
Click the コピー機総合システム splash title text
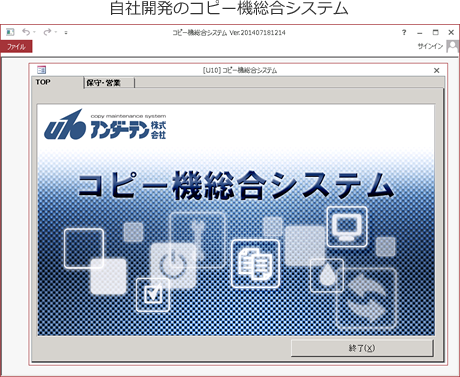pyautogui.click(x=236, y=185)
